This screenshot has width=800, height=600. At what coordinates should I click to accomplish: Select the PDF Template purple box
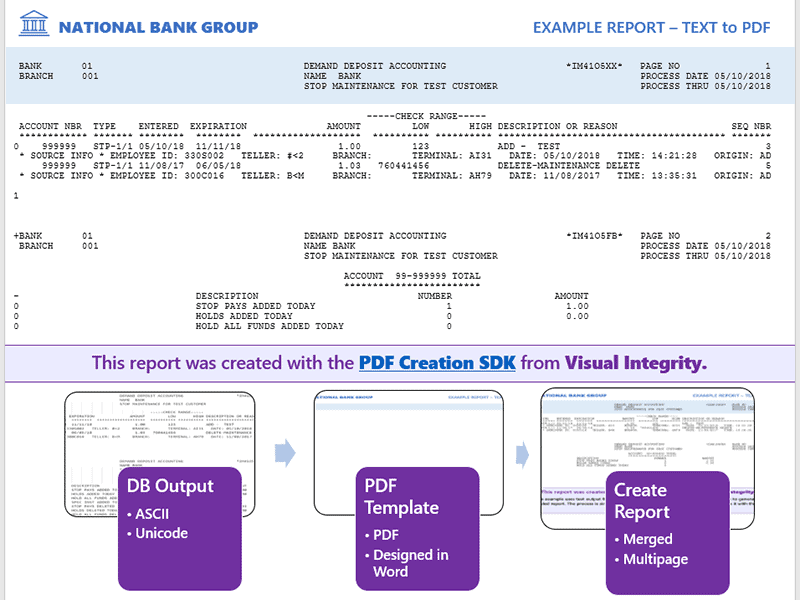click(417, 529)
